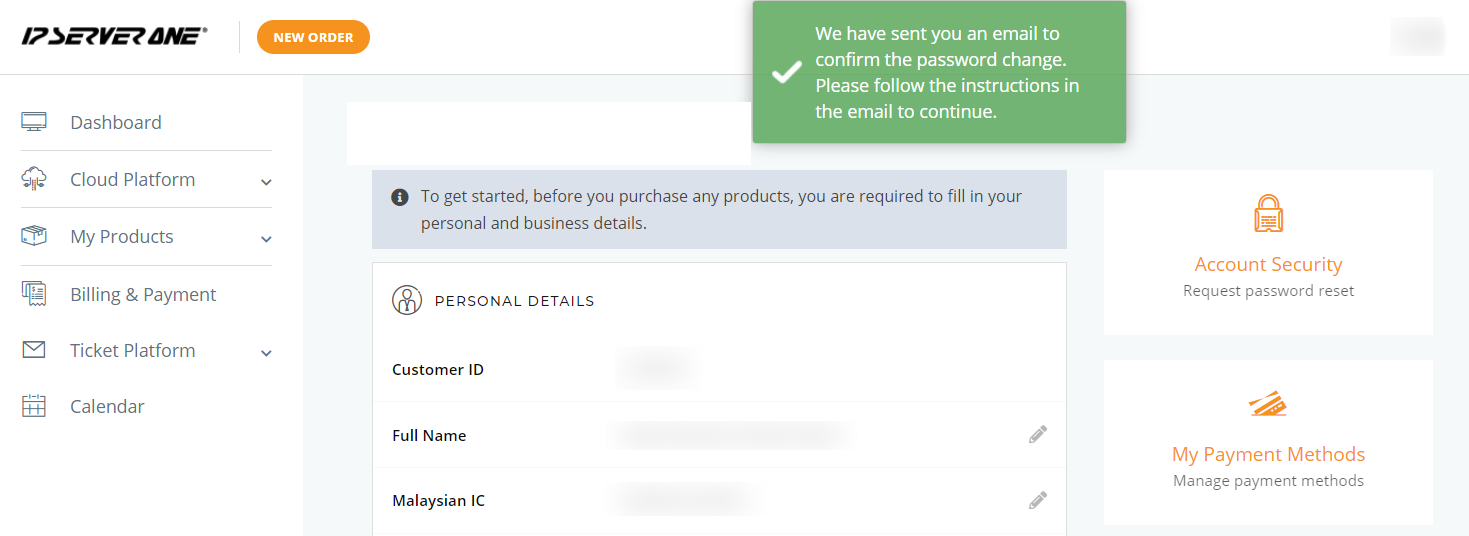Click the IP ServerOne logo

pos(115,36)
